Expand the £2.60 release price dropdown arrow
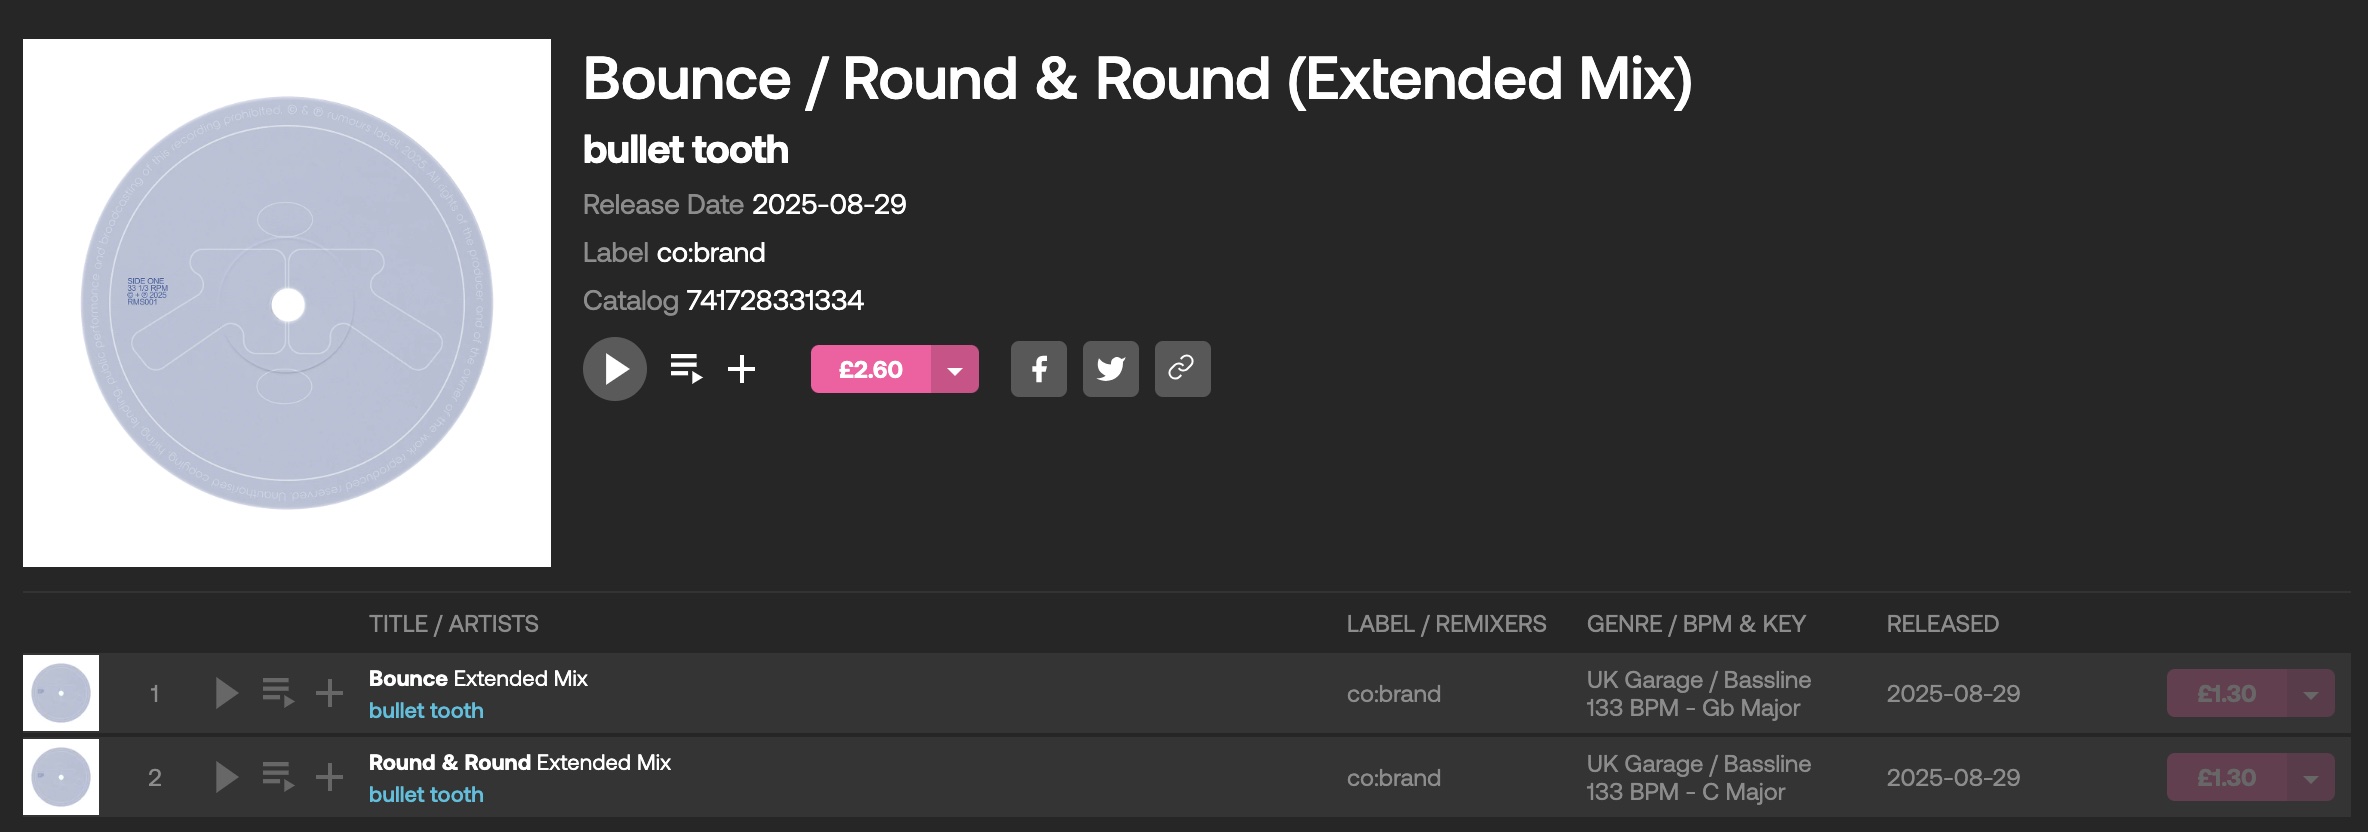 [955, 370]
